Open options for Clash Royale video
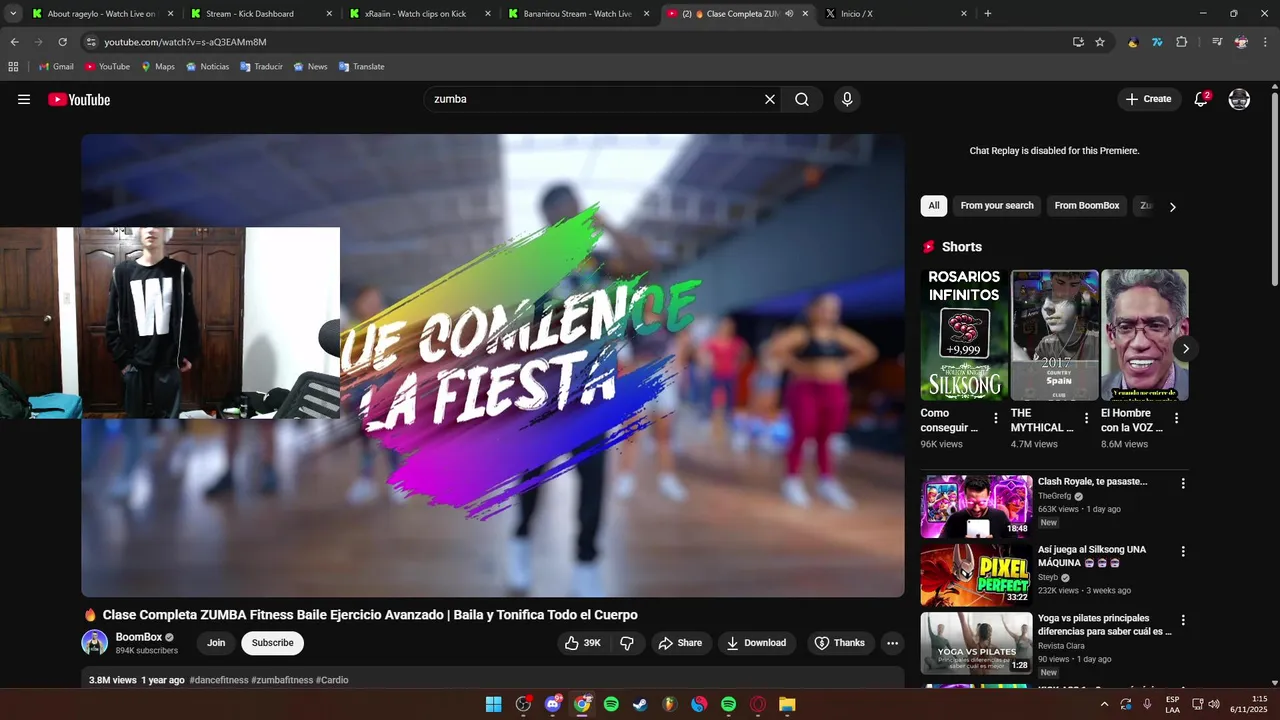Screen dimensions: 1280x720 (1183, 483)
